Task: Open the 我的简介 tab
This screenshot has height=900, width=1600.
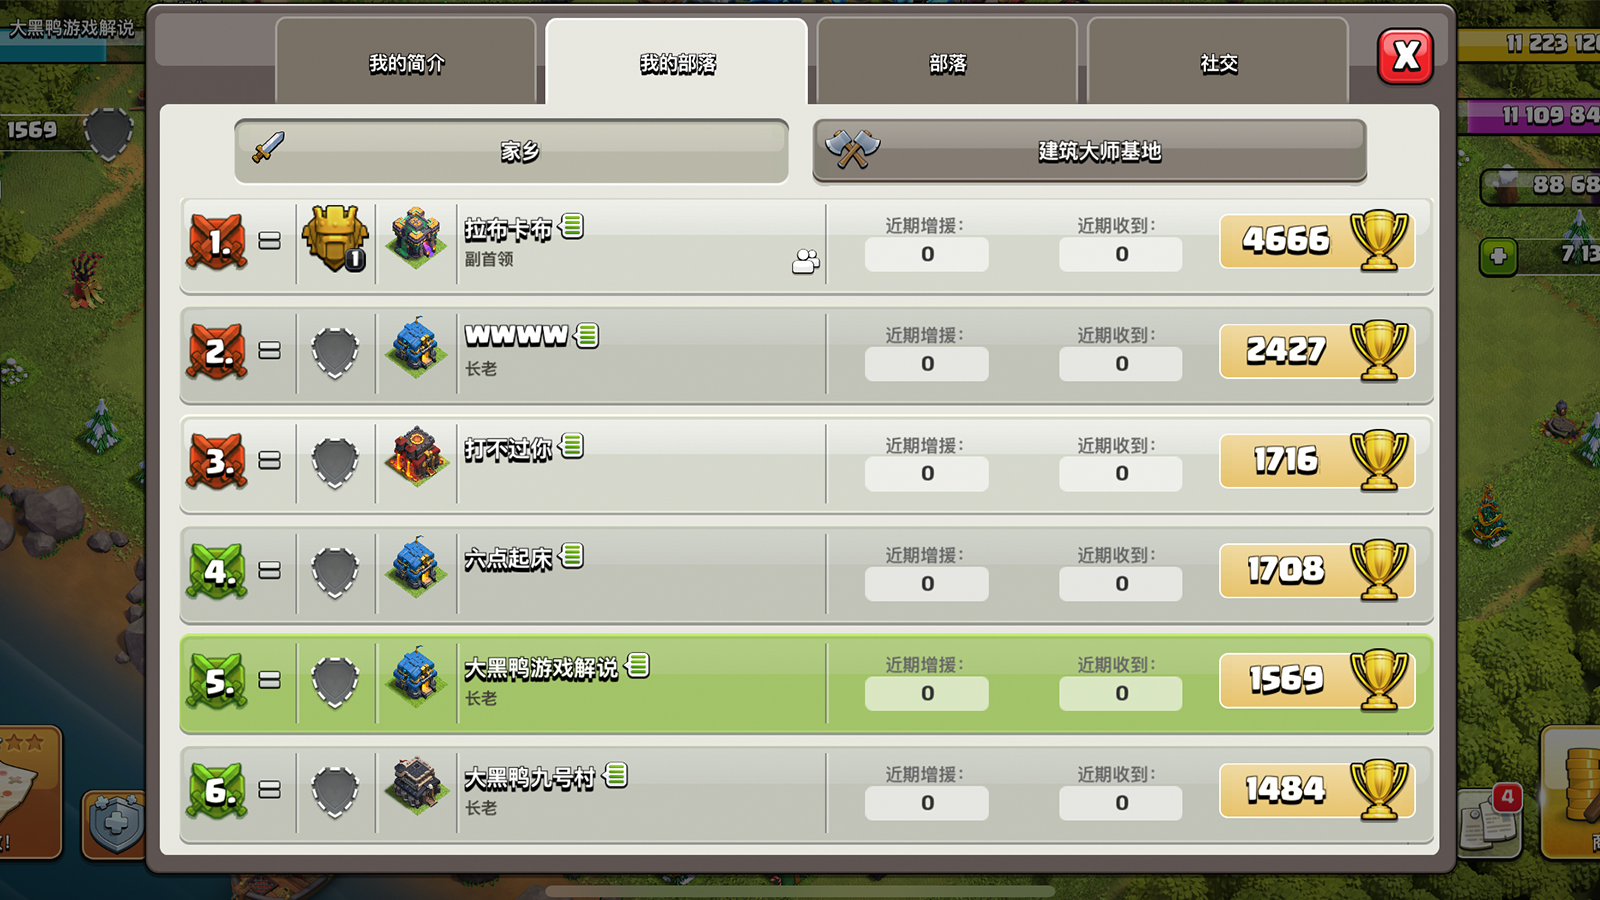Action: pyautogui.click(x=406, y=62)
